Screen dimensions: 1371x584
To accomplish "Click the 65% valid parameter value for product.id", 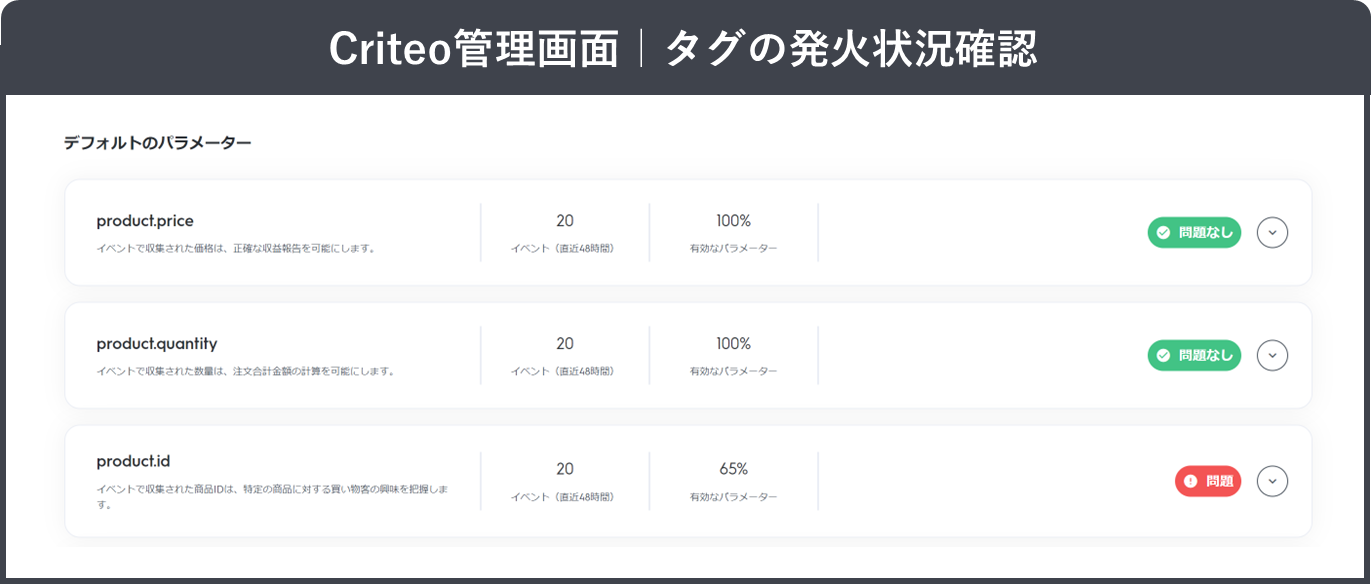I will (735, 468).
